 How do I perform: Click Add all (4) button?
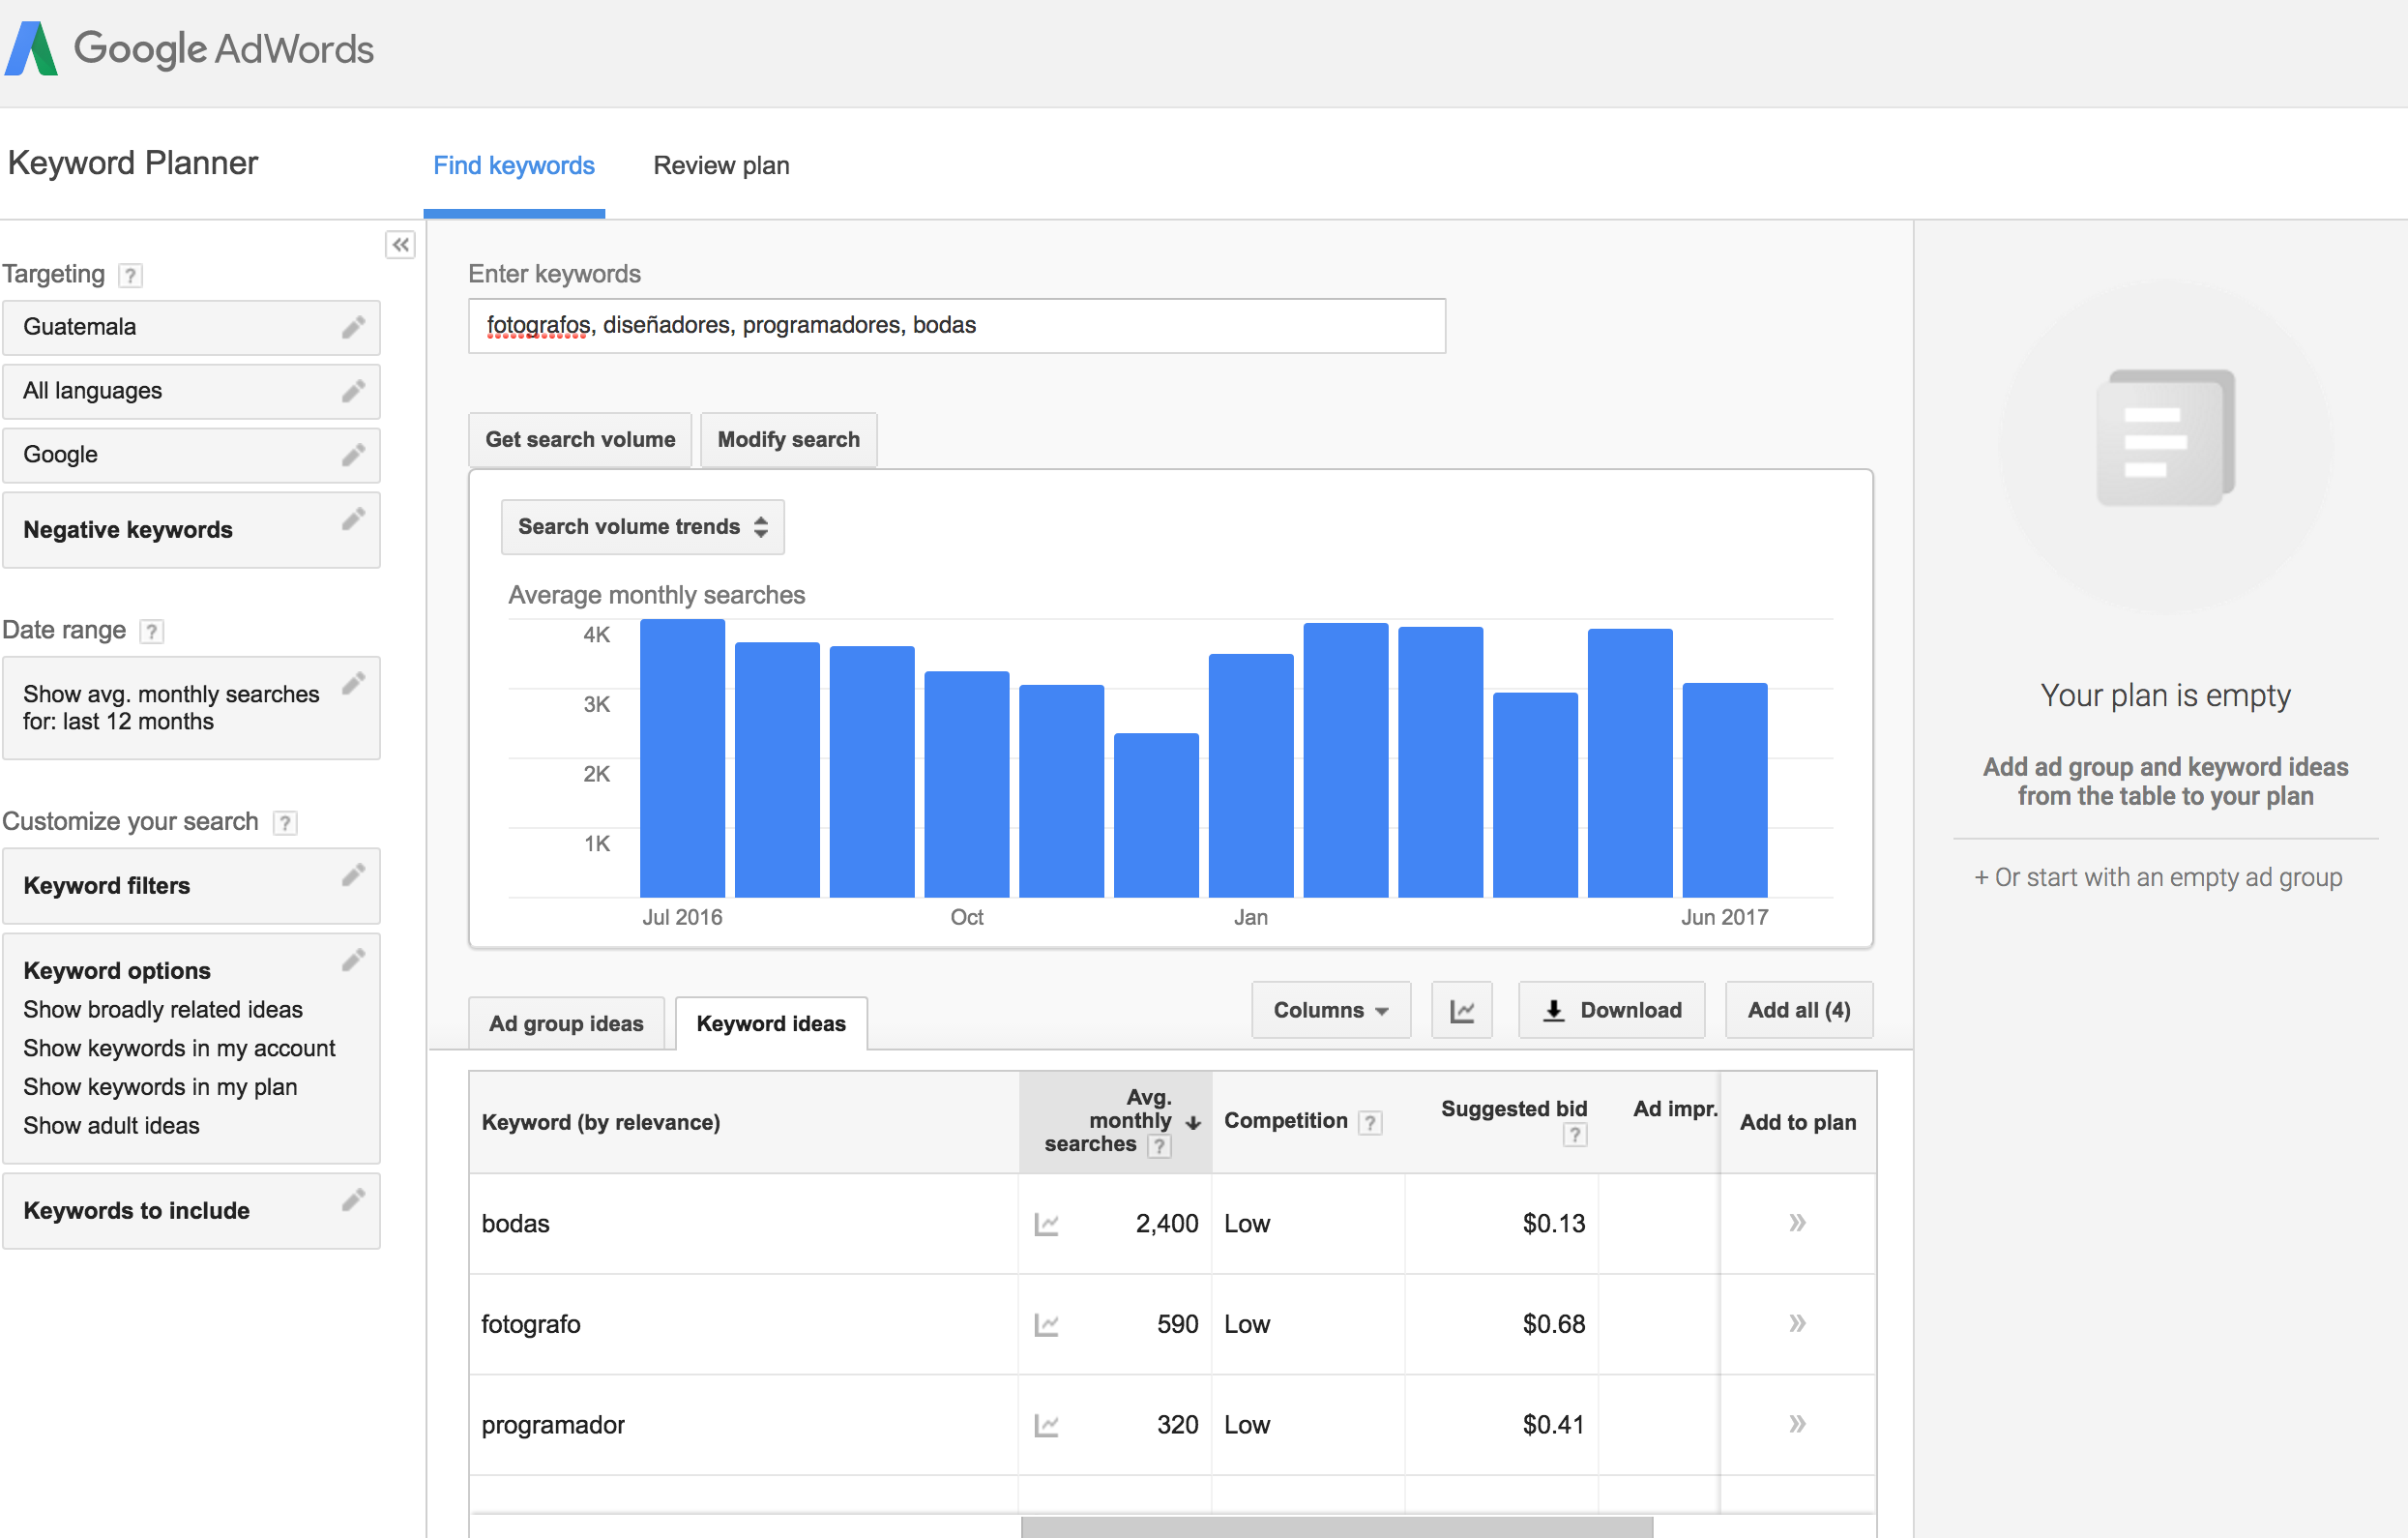tap(1798, 1010)
